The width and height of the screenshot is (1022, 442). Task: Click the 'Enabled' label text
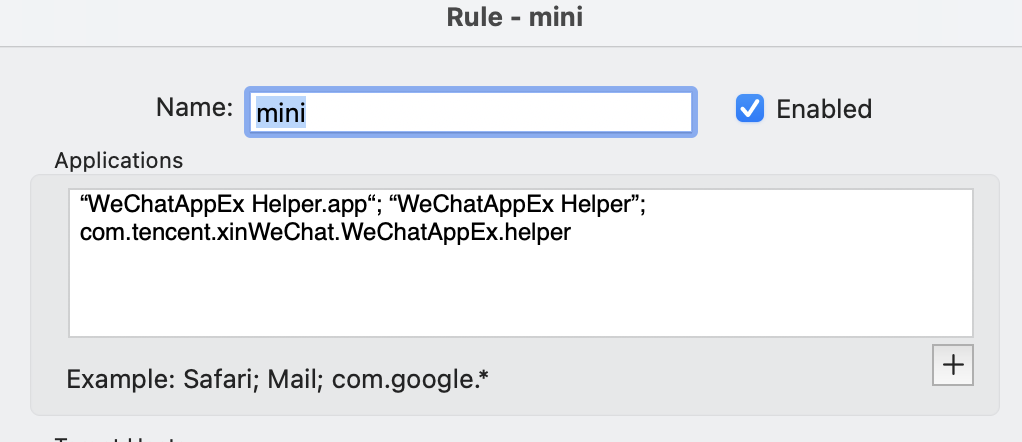[824, 108]
